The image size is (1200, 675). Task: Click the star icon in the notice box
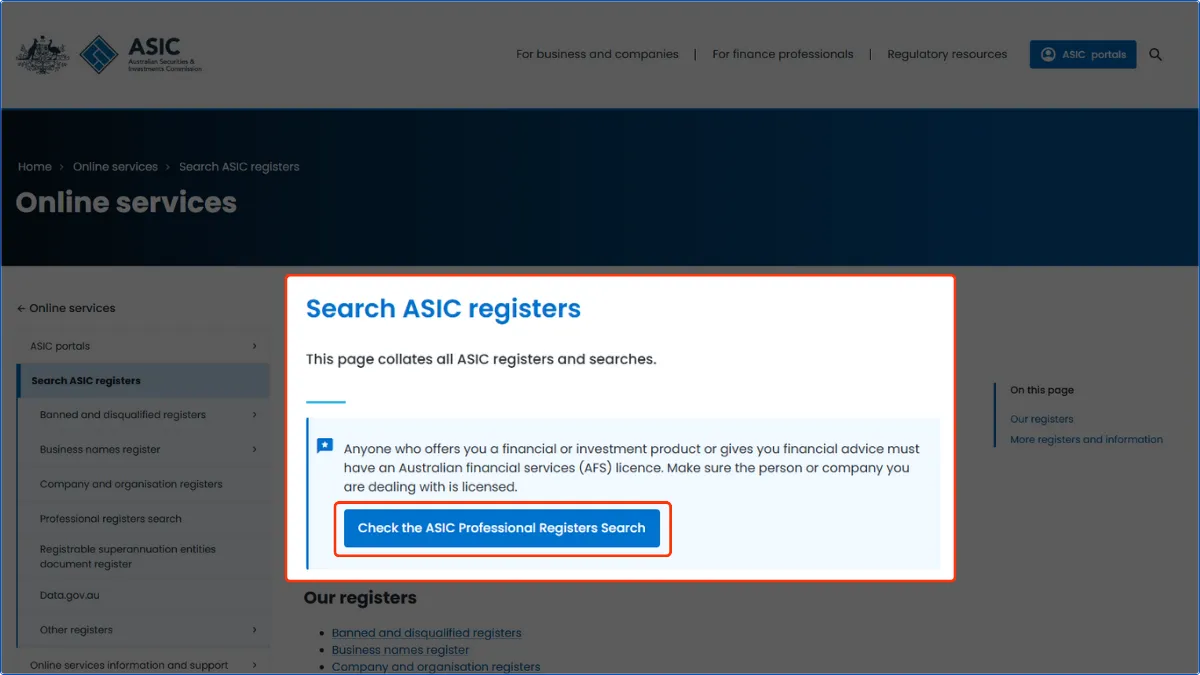pyautogui.click(x=325, y=446)
